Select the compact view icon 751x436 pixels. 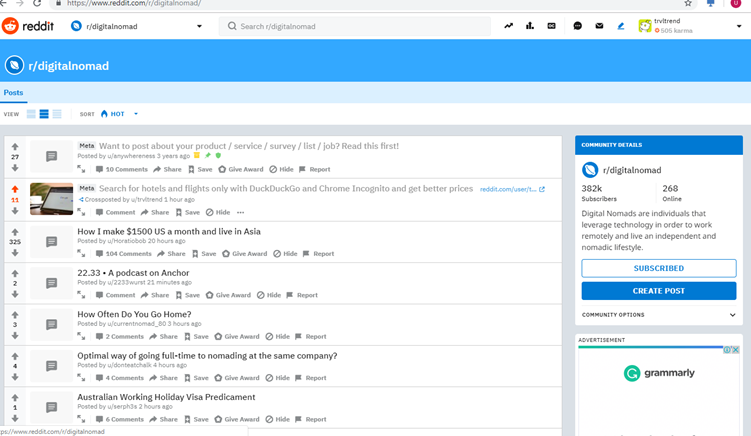pos(57,114)
